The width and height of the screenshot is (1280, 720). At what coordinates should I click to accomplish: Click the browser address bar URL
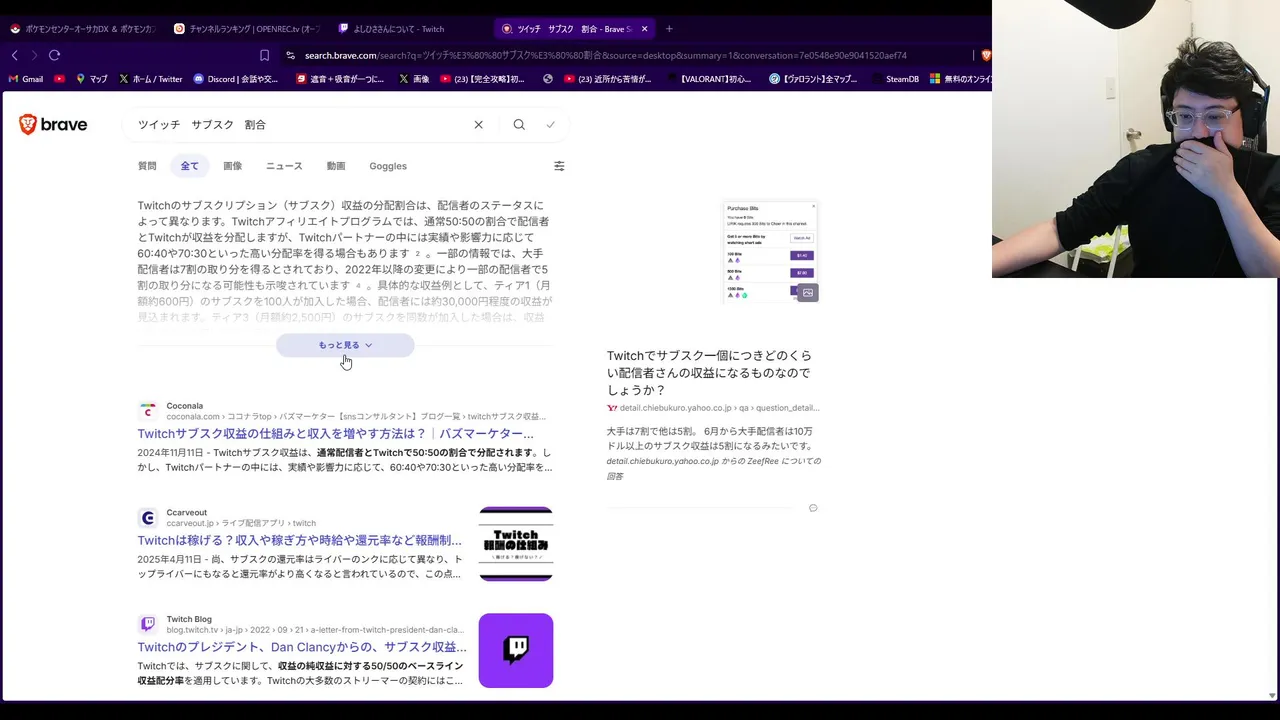coord(605,55)
